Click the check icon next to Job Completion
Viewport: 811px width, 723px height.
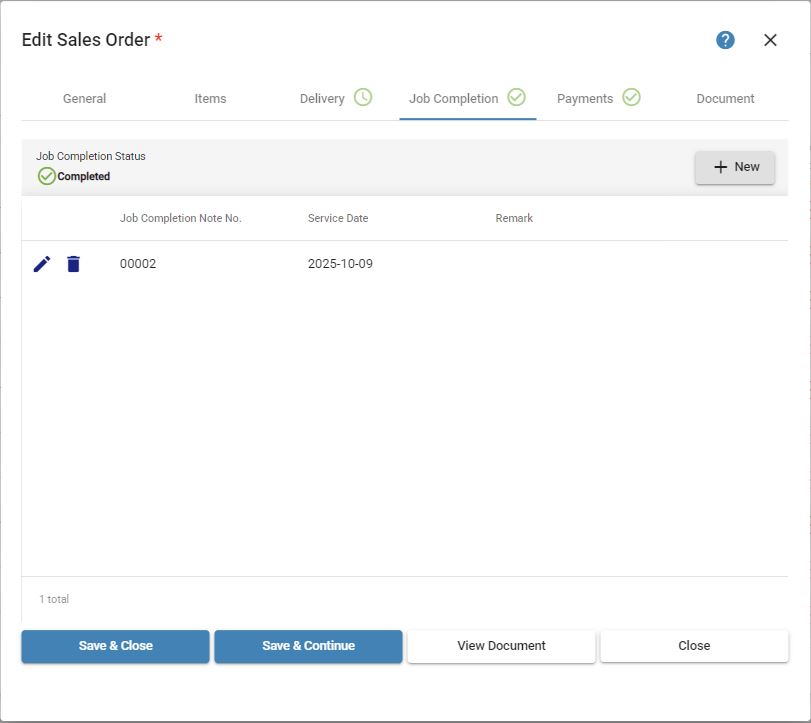coord(516,97)
